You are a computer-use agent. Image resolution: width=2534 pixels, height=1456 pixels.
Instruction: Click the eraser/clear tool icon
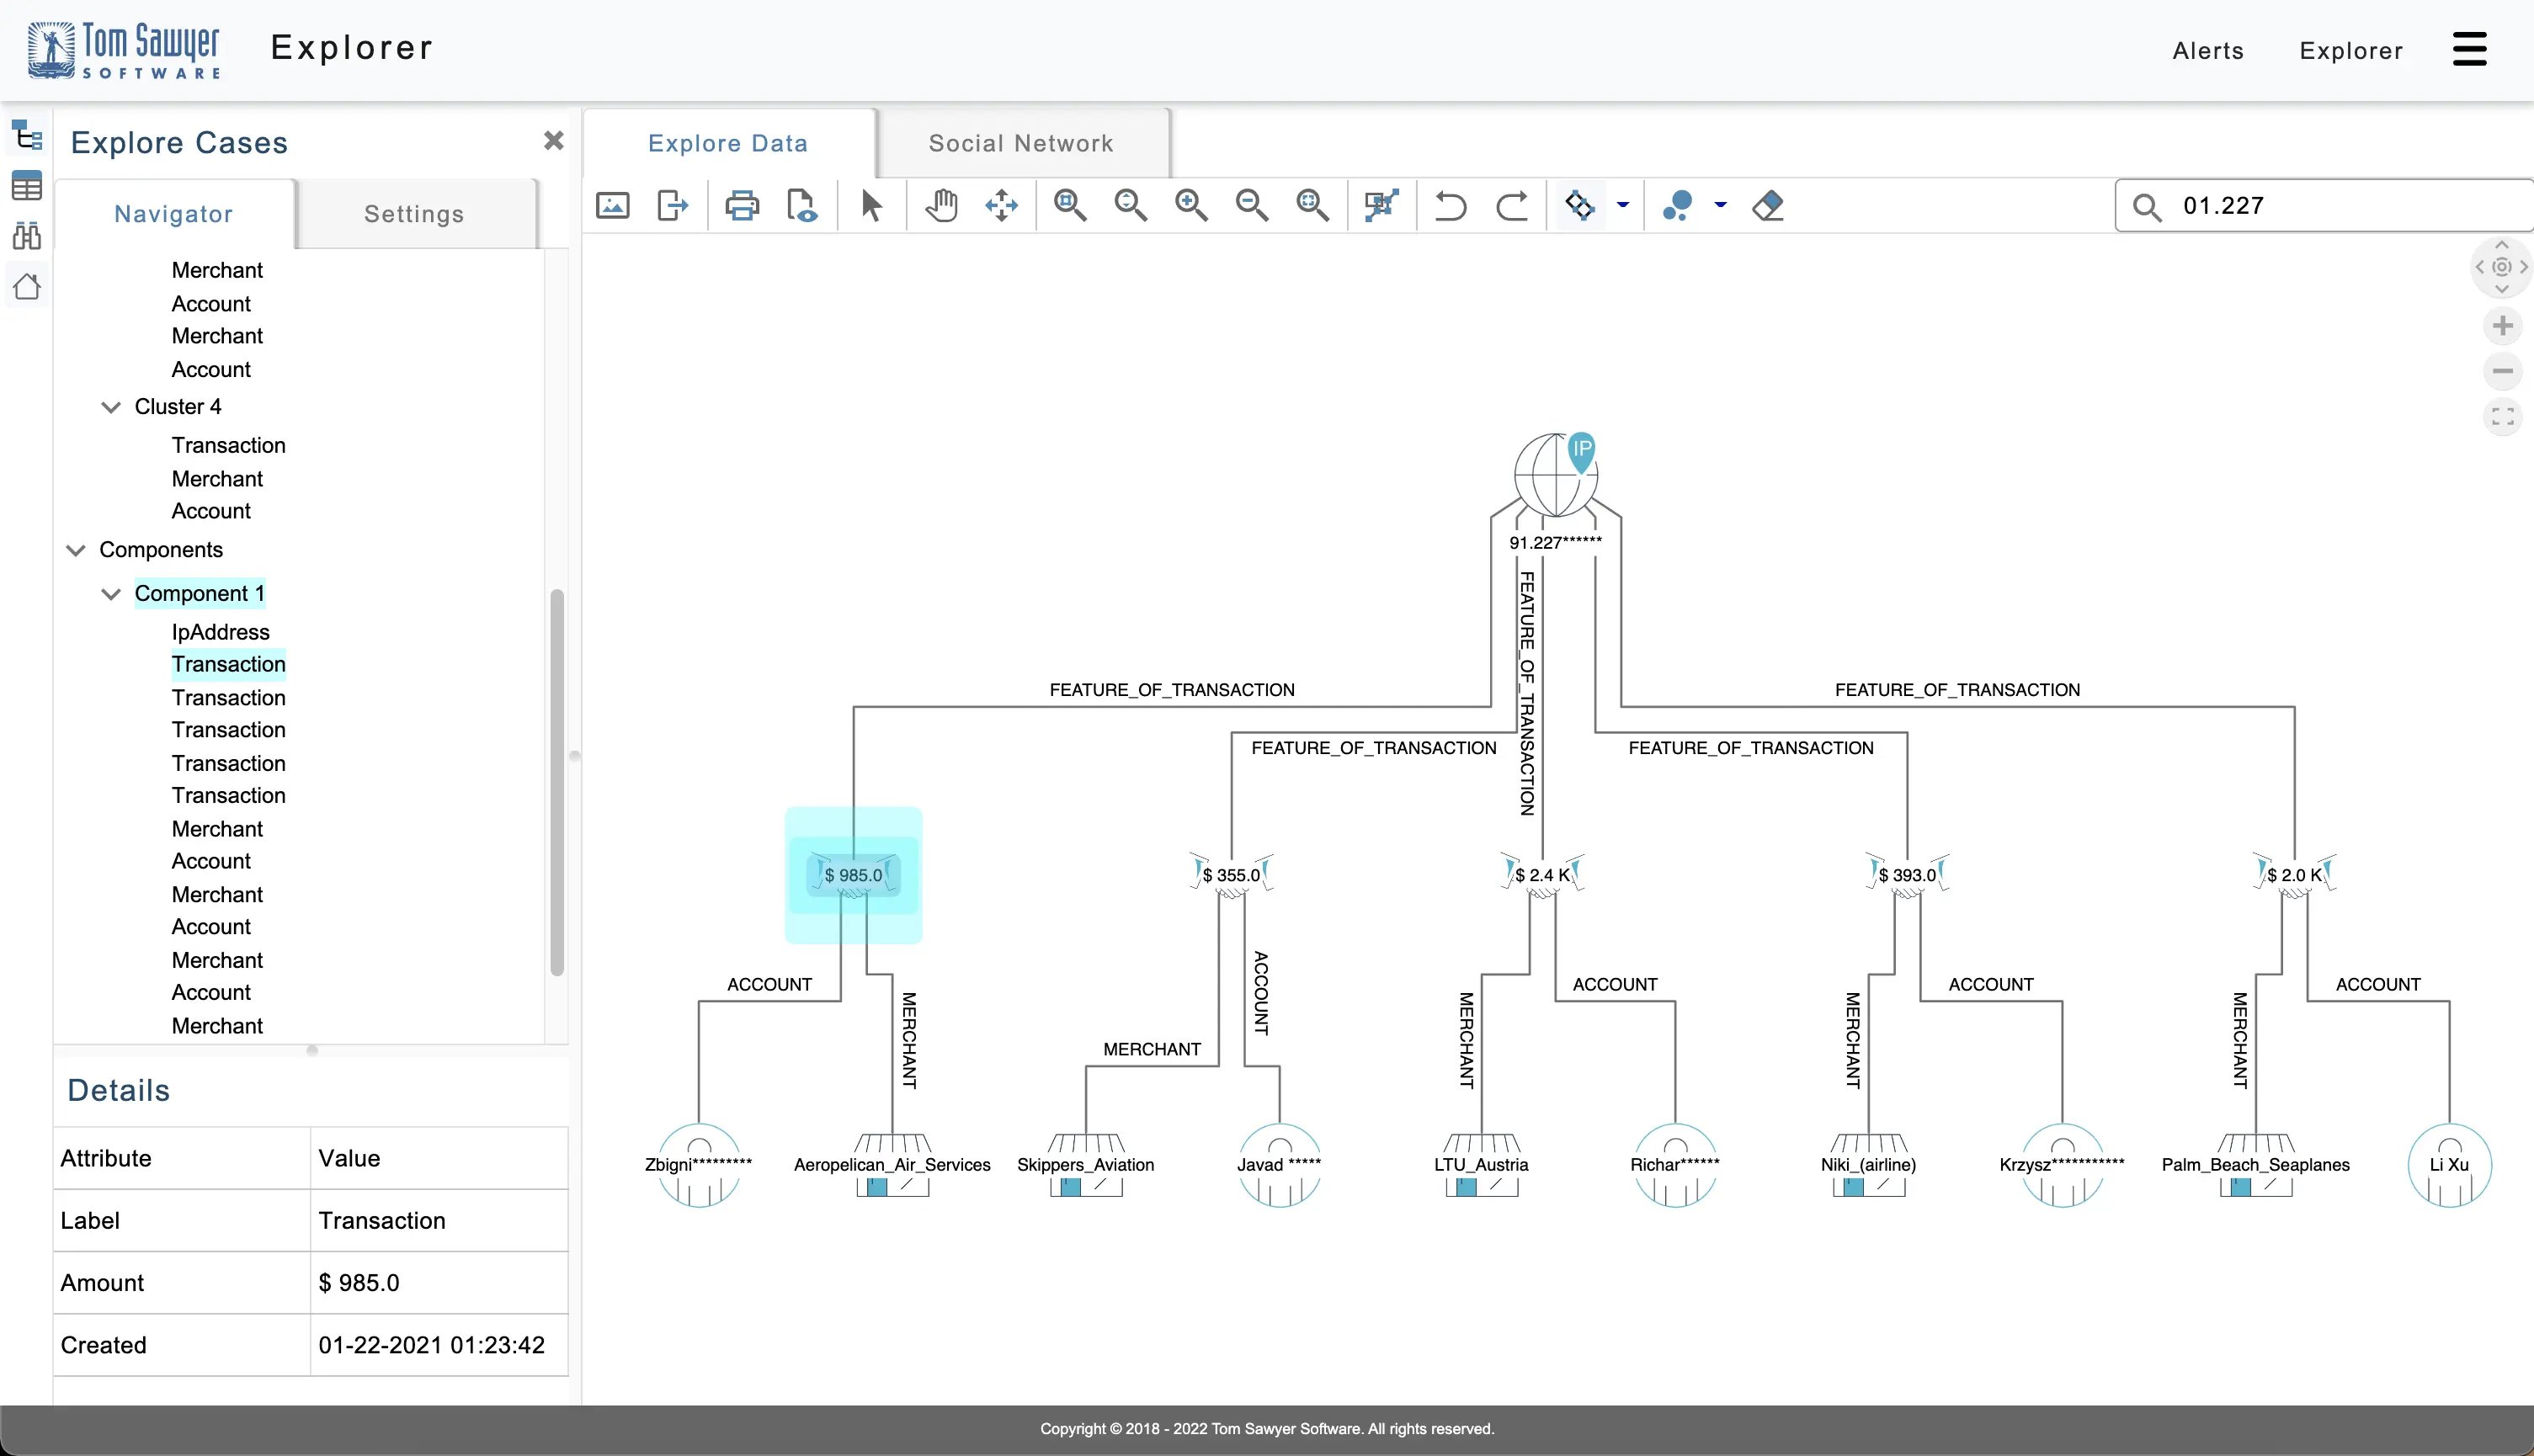(1766, 205)
